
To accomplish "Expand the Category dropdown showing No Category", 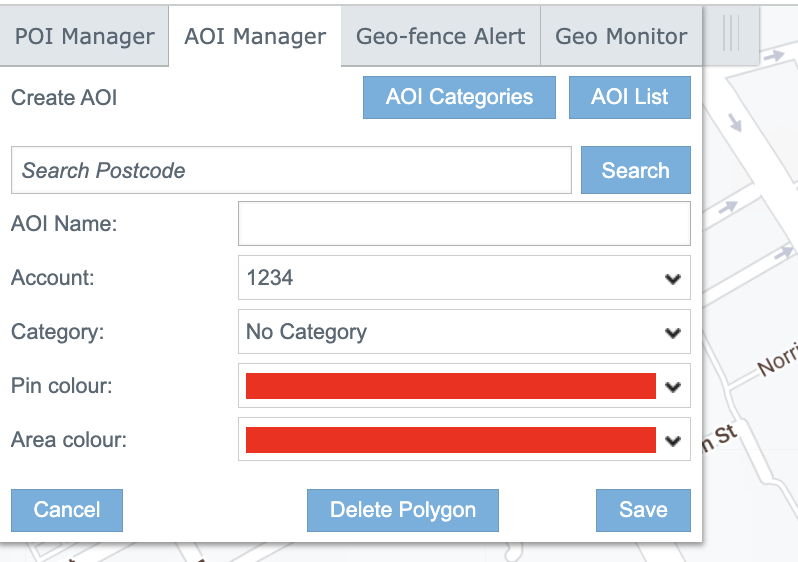I will click(464, 332).
